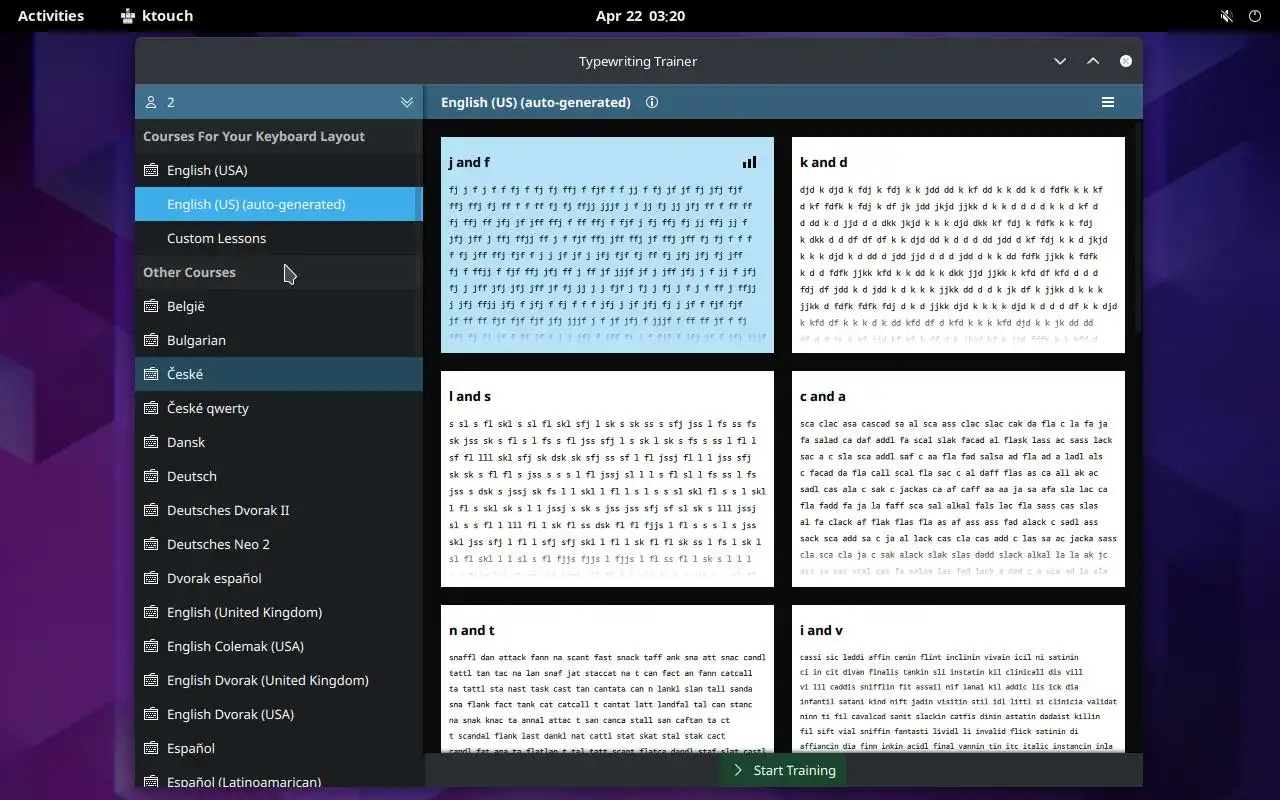Click the window title bar down-chevron
The width and height of the screenshot is (1280, 800).
tap(1060, 61)
